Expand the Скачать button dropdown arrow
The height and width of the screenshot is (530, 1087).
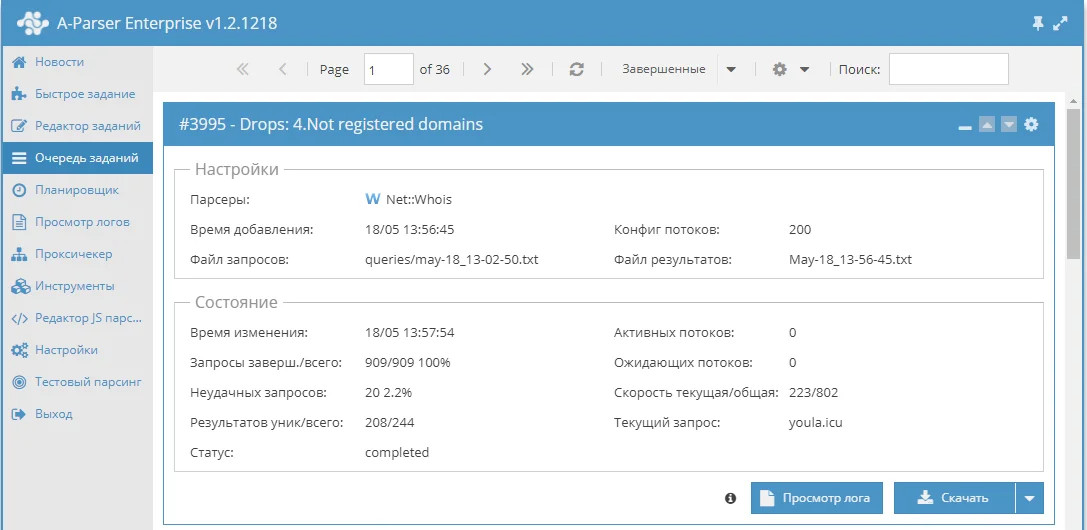[1029, 498]
